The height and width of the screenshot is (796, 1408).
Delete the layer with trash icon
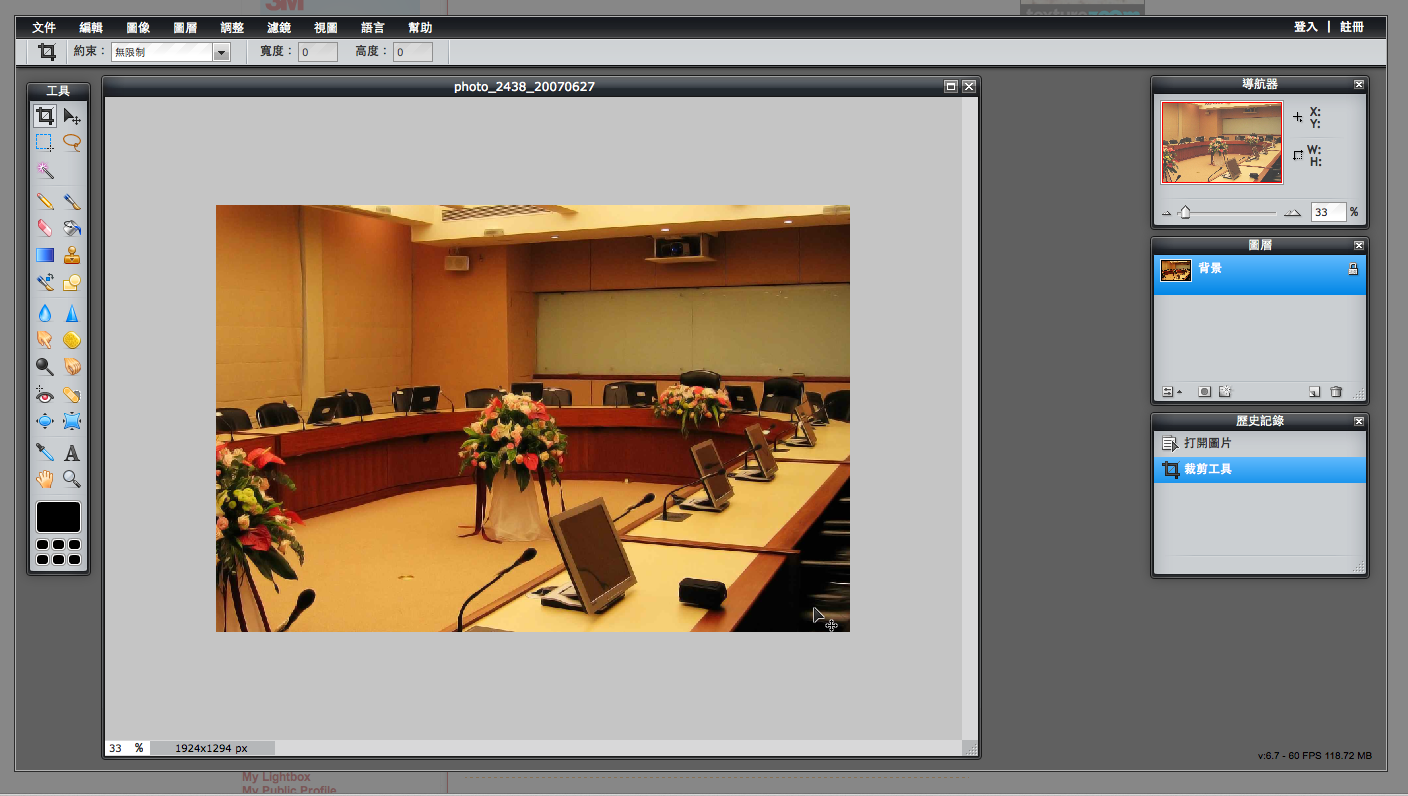pos(1336,391)
